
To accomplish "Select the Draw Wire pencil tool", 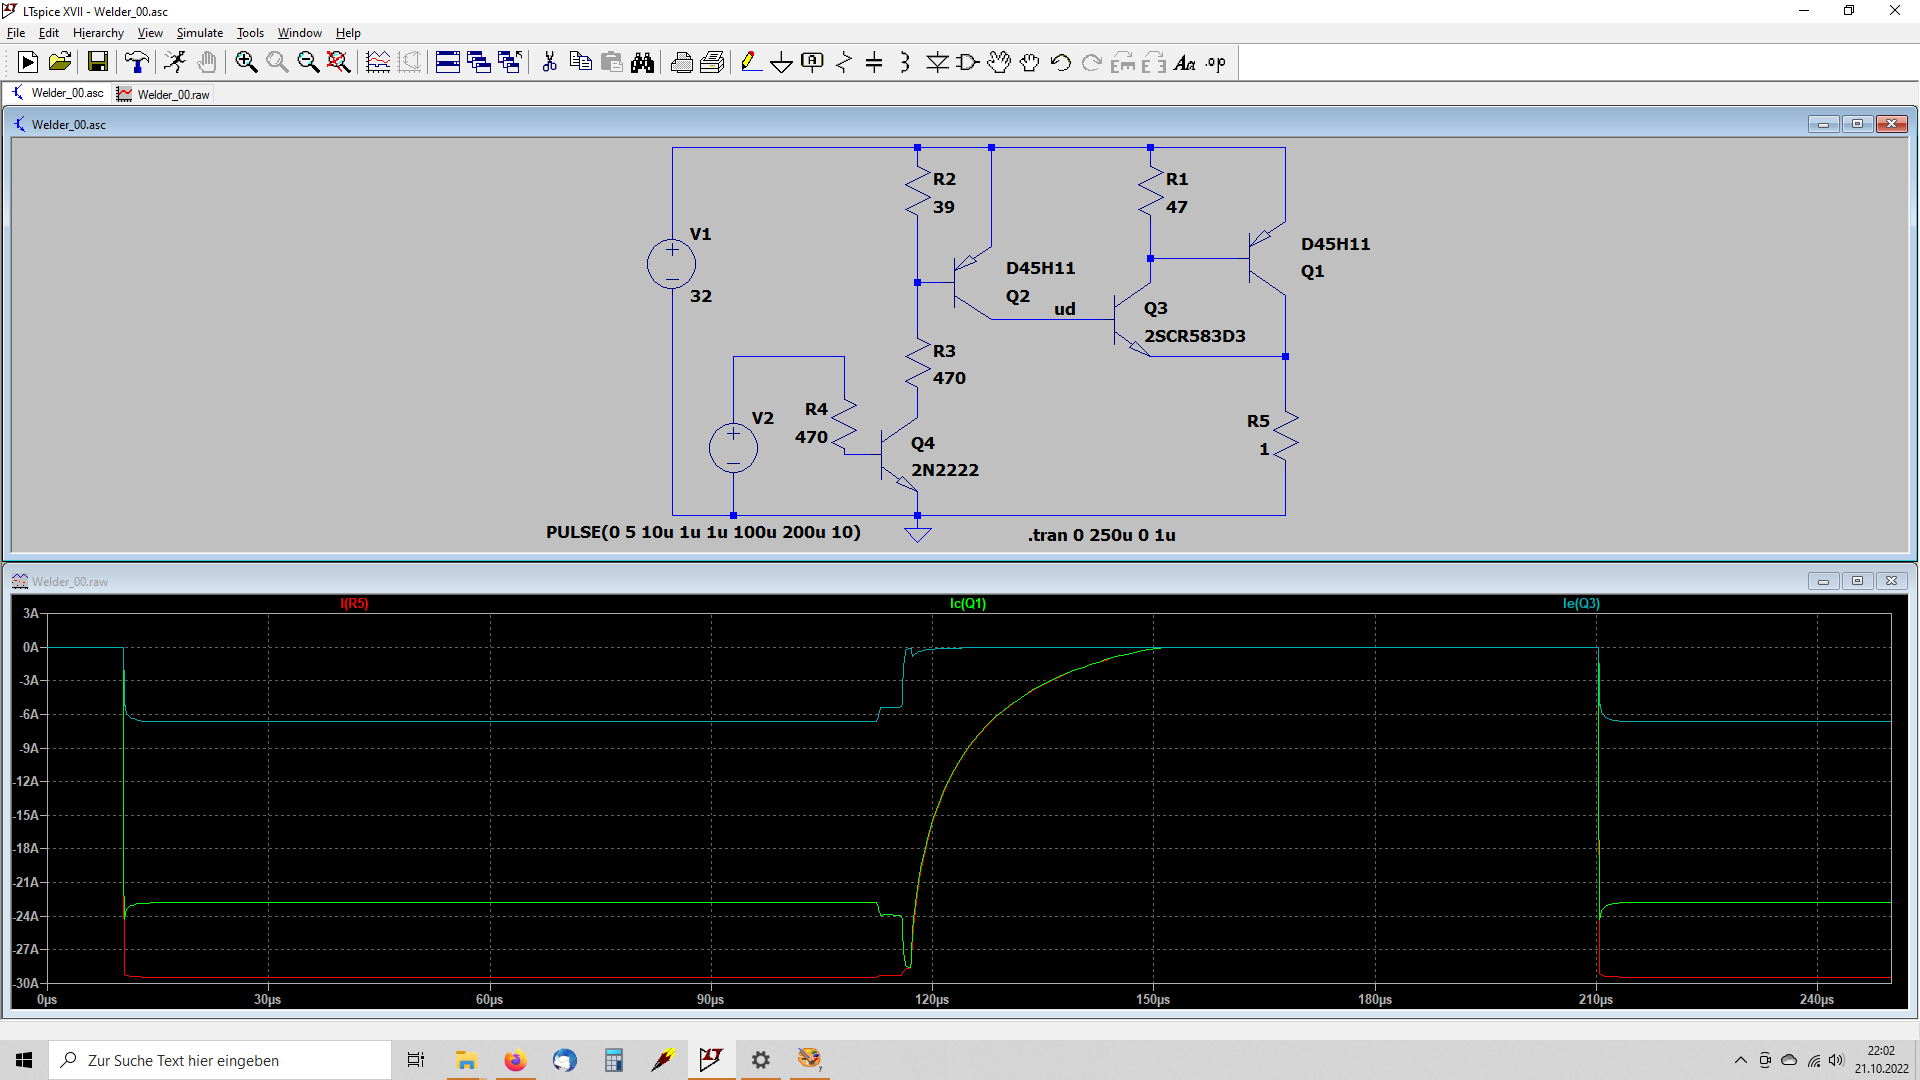I will [x=751, y=63].
